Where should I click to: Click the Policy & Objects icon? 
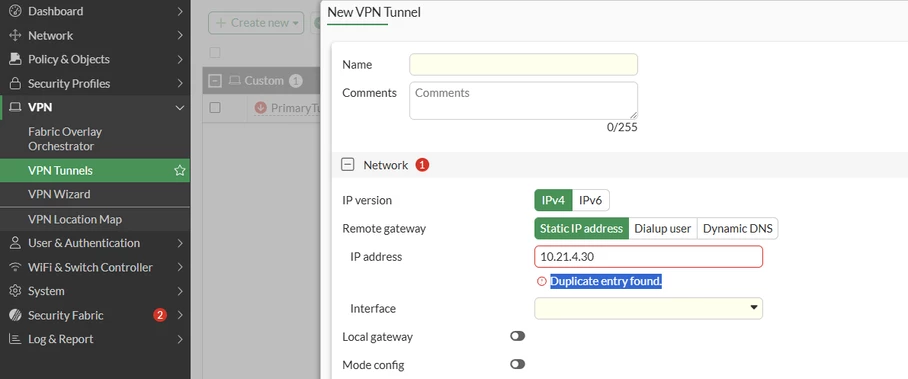pyautogui.click(x=15, y=59)
